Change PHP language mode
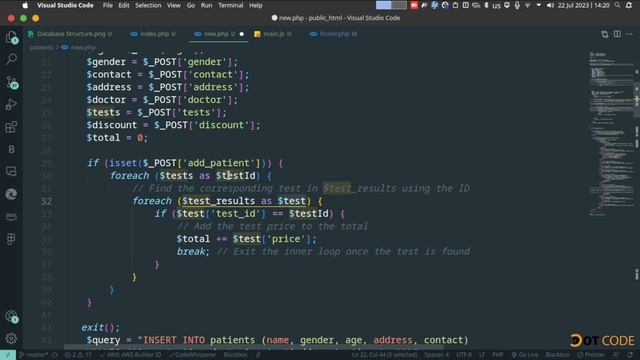Image resolution: width=640 pixels, height=360 pixels. coord(498,355)
